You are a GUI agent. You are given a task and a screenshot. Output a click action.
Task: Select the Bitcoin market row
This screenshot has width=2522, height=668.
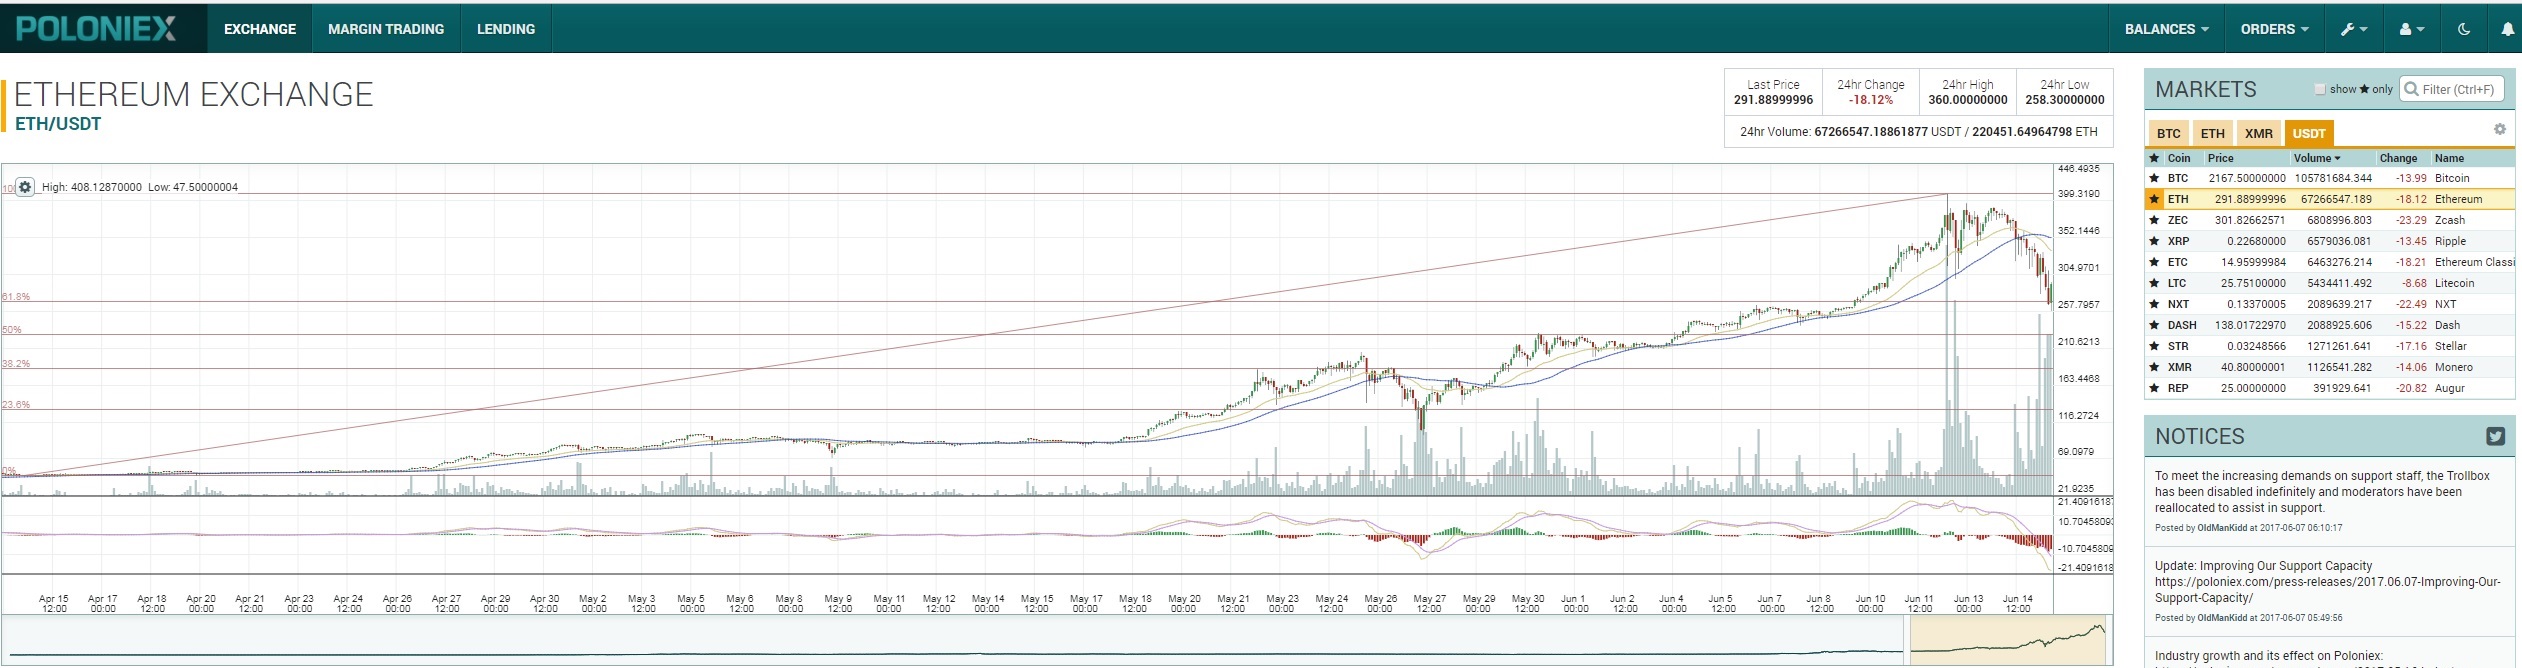pos(2330,178)
